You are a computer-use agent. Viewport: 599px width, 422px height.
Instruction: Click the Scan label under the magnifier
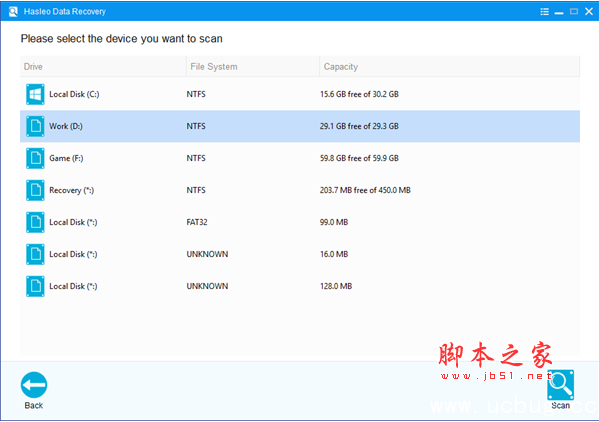[x=560, y=406]
